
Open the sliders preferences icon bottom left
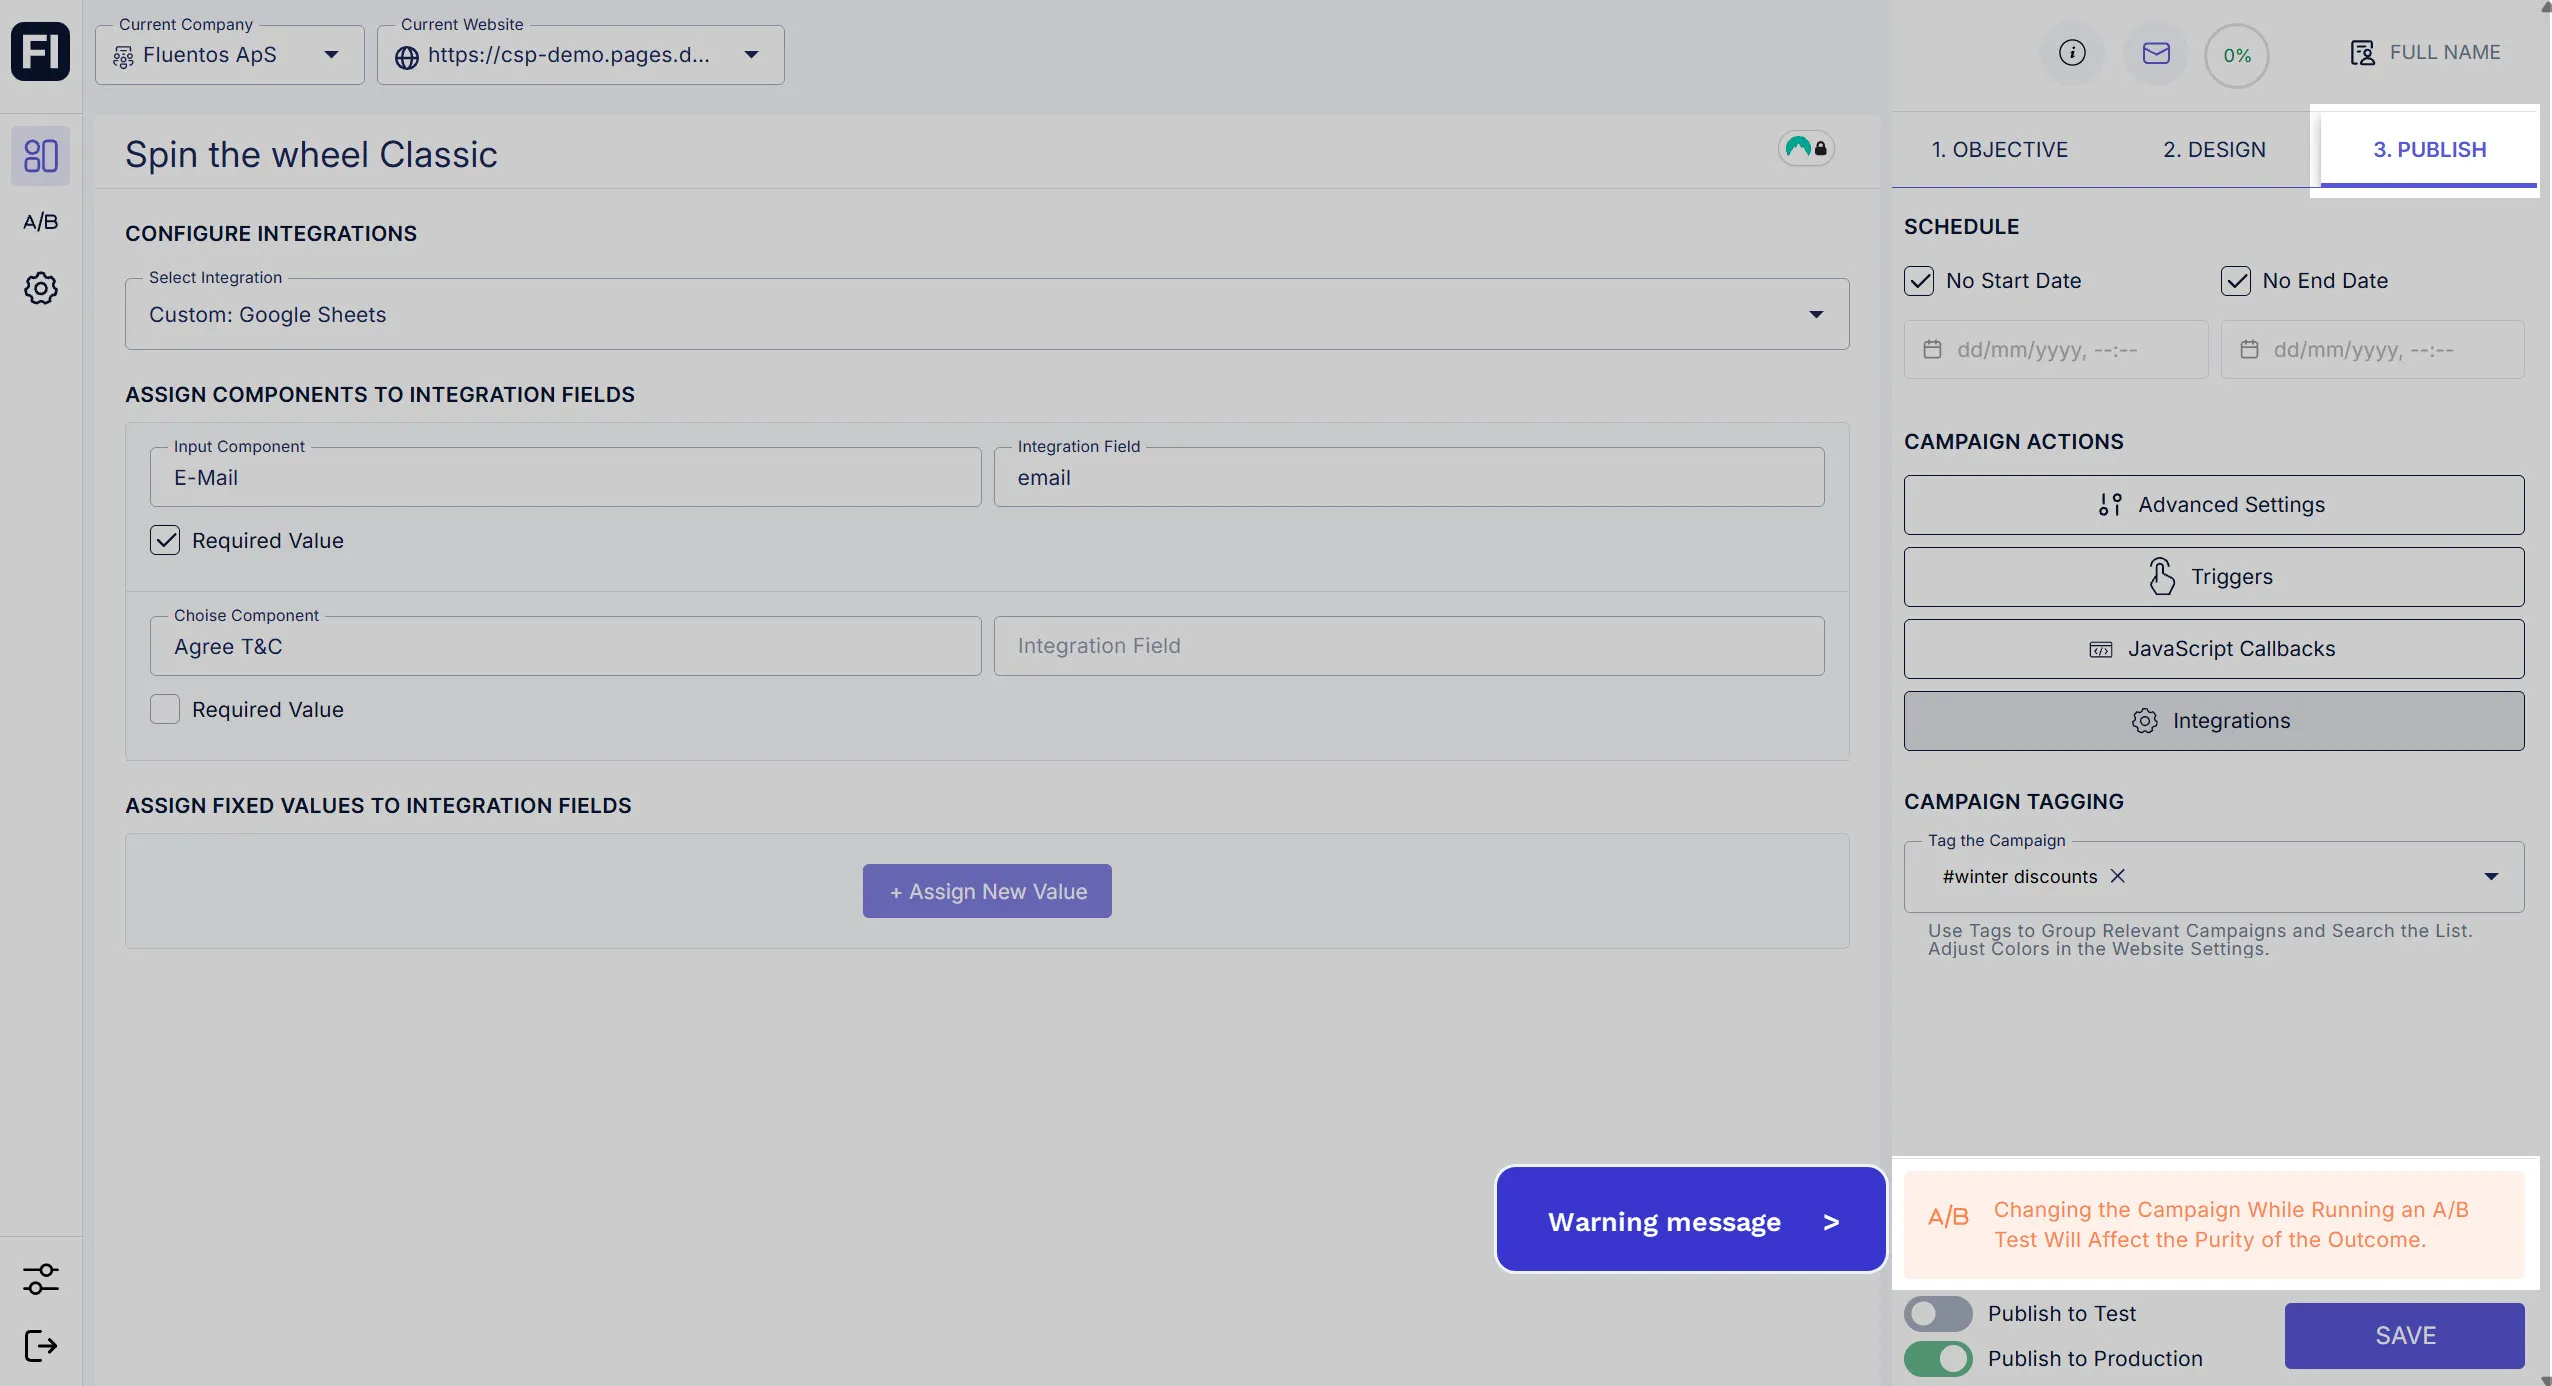pos(40,1279)
